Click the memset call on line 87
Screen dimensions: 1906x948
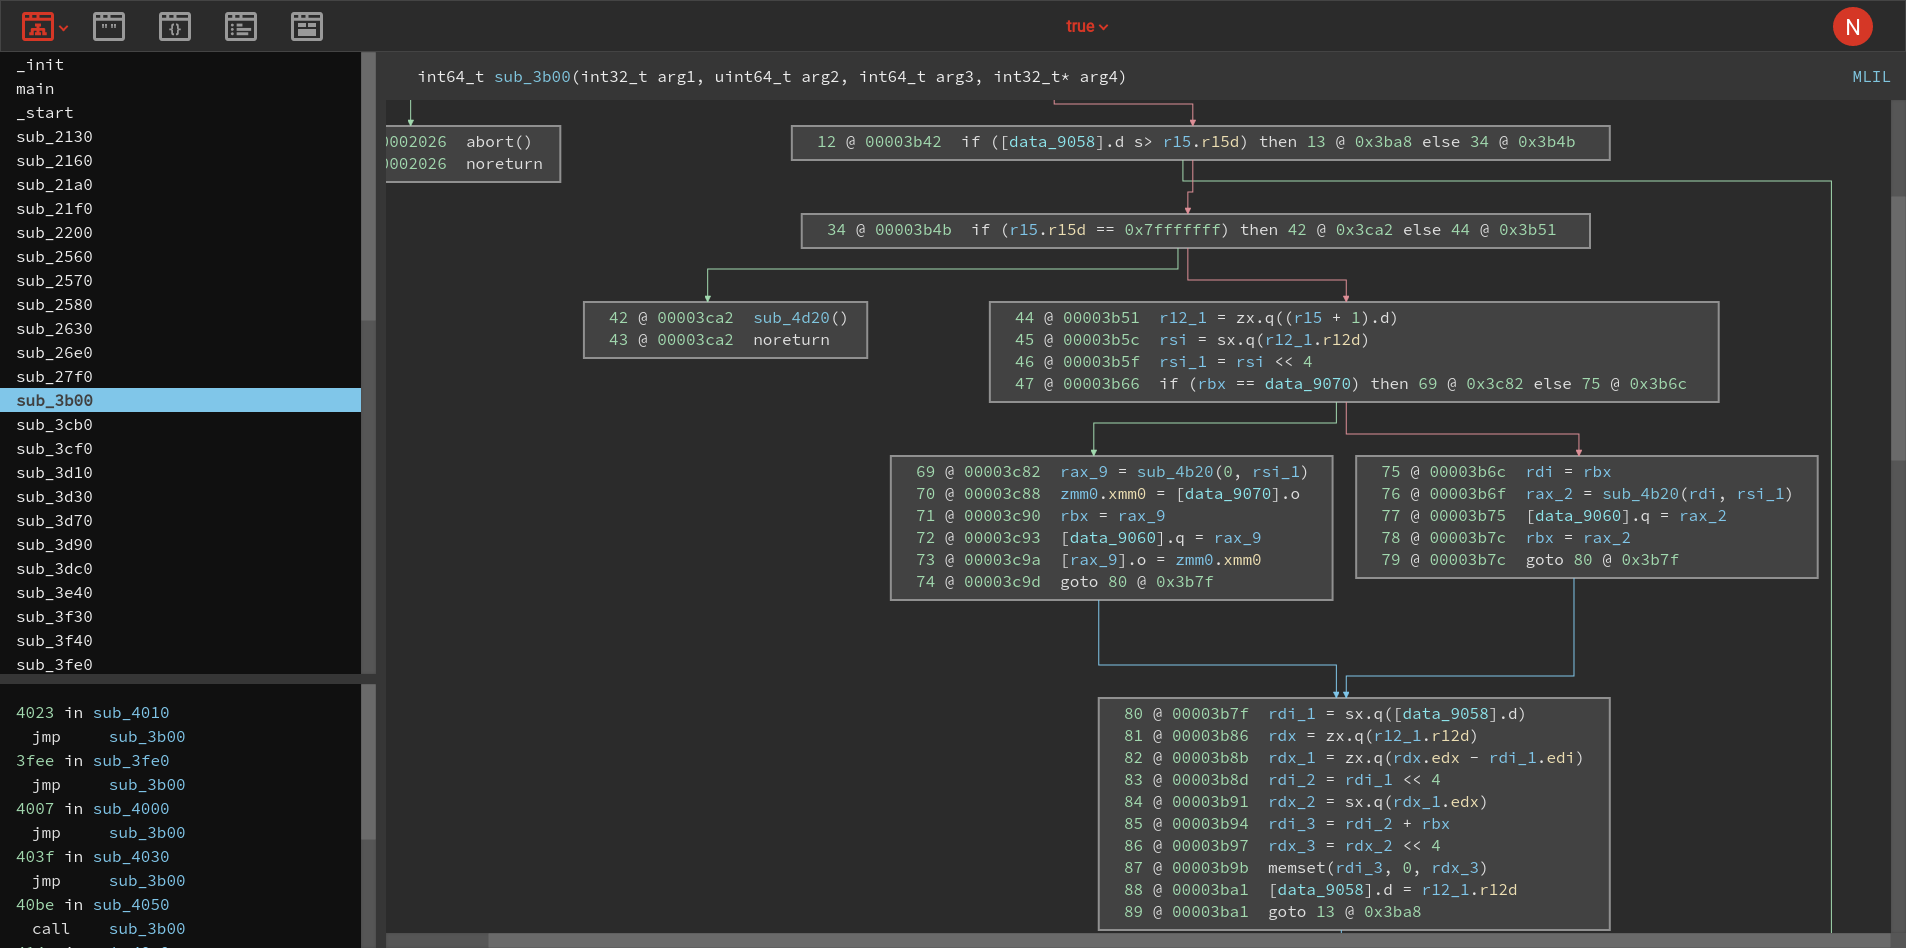click(x=1296, y=868)
